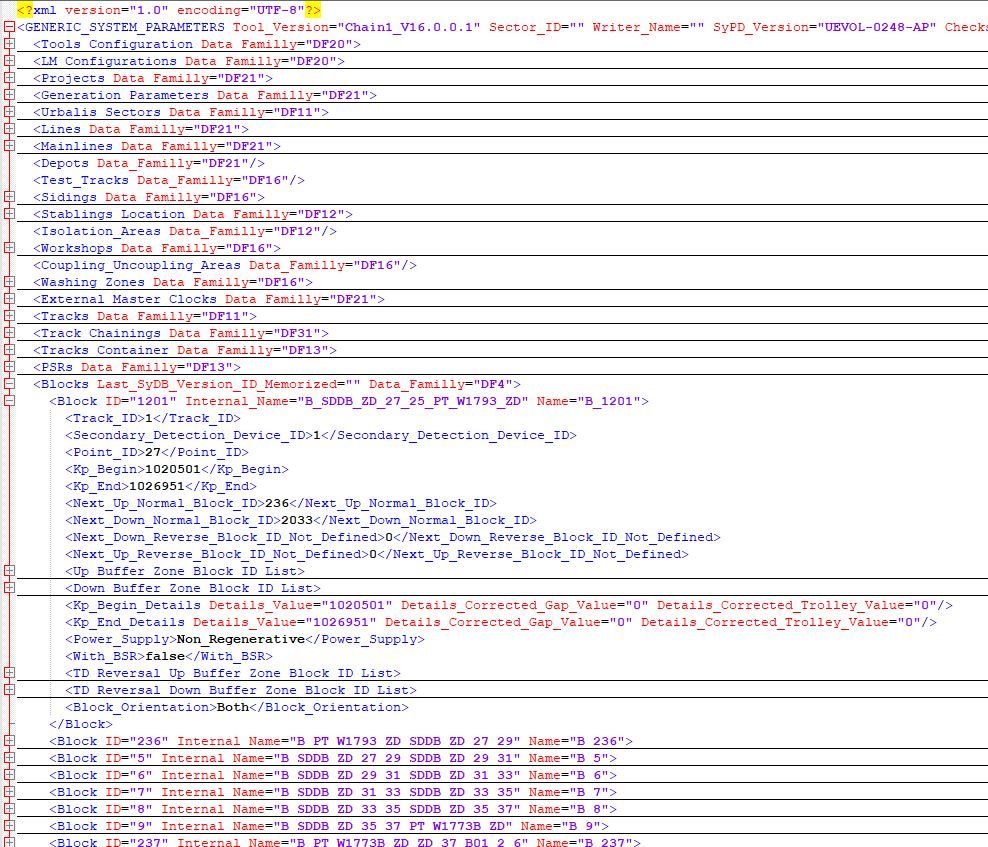This screenshot has height=847, width=988.
Task: Click Kp_Begin value 1020501 element
Action: click(176, 470)
